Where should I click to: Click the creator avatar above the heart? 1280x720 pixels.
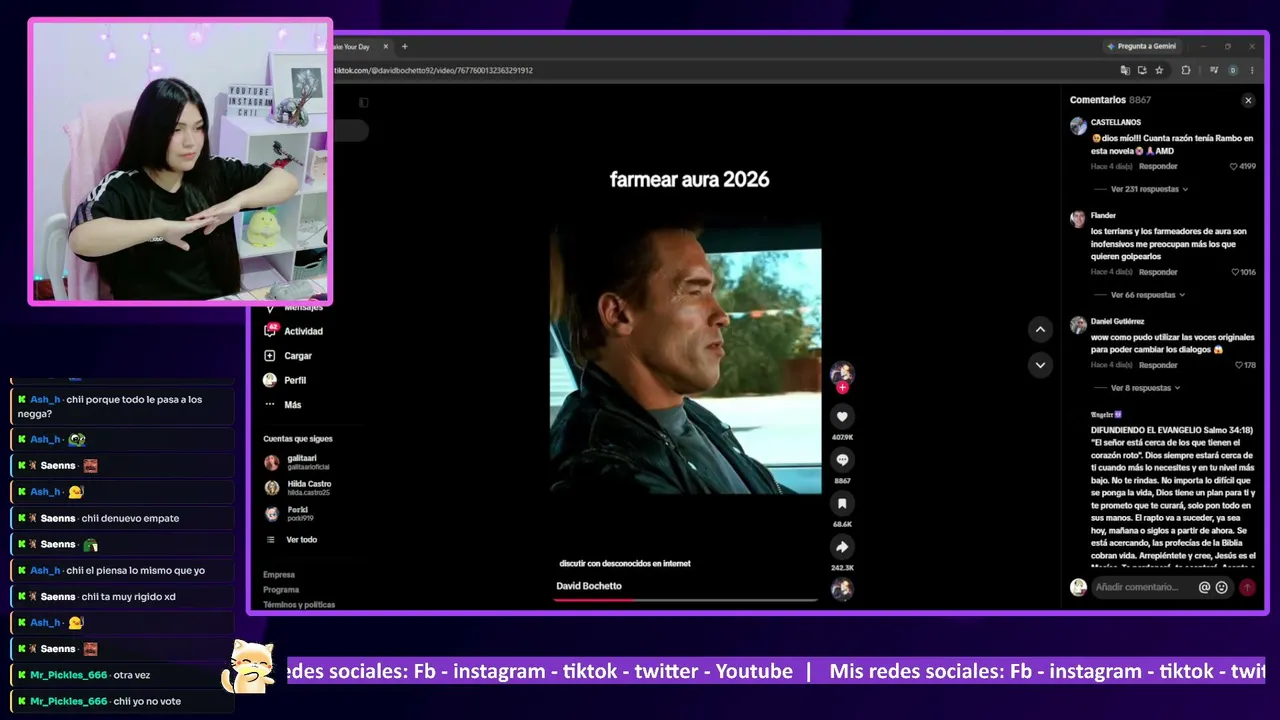842,372
